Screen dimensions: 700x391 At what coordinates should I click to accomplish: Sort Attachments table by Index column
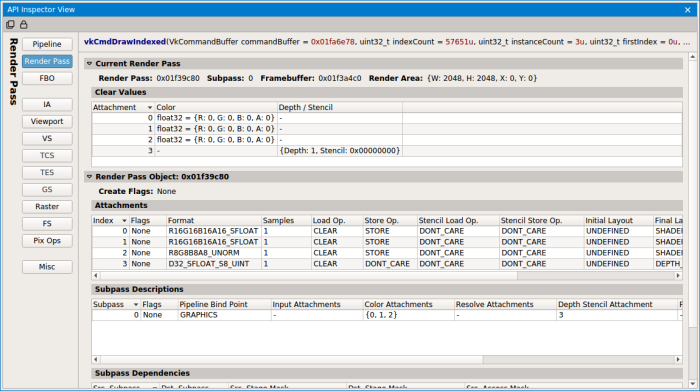click(110, 220)
